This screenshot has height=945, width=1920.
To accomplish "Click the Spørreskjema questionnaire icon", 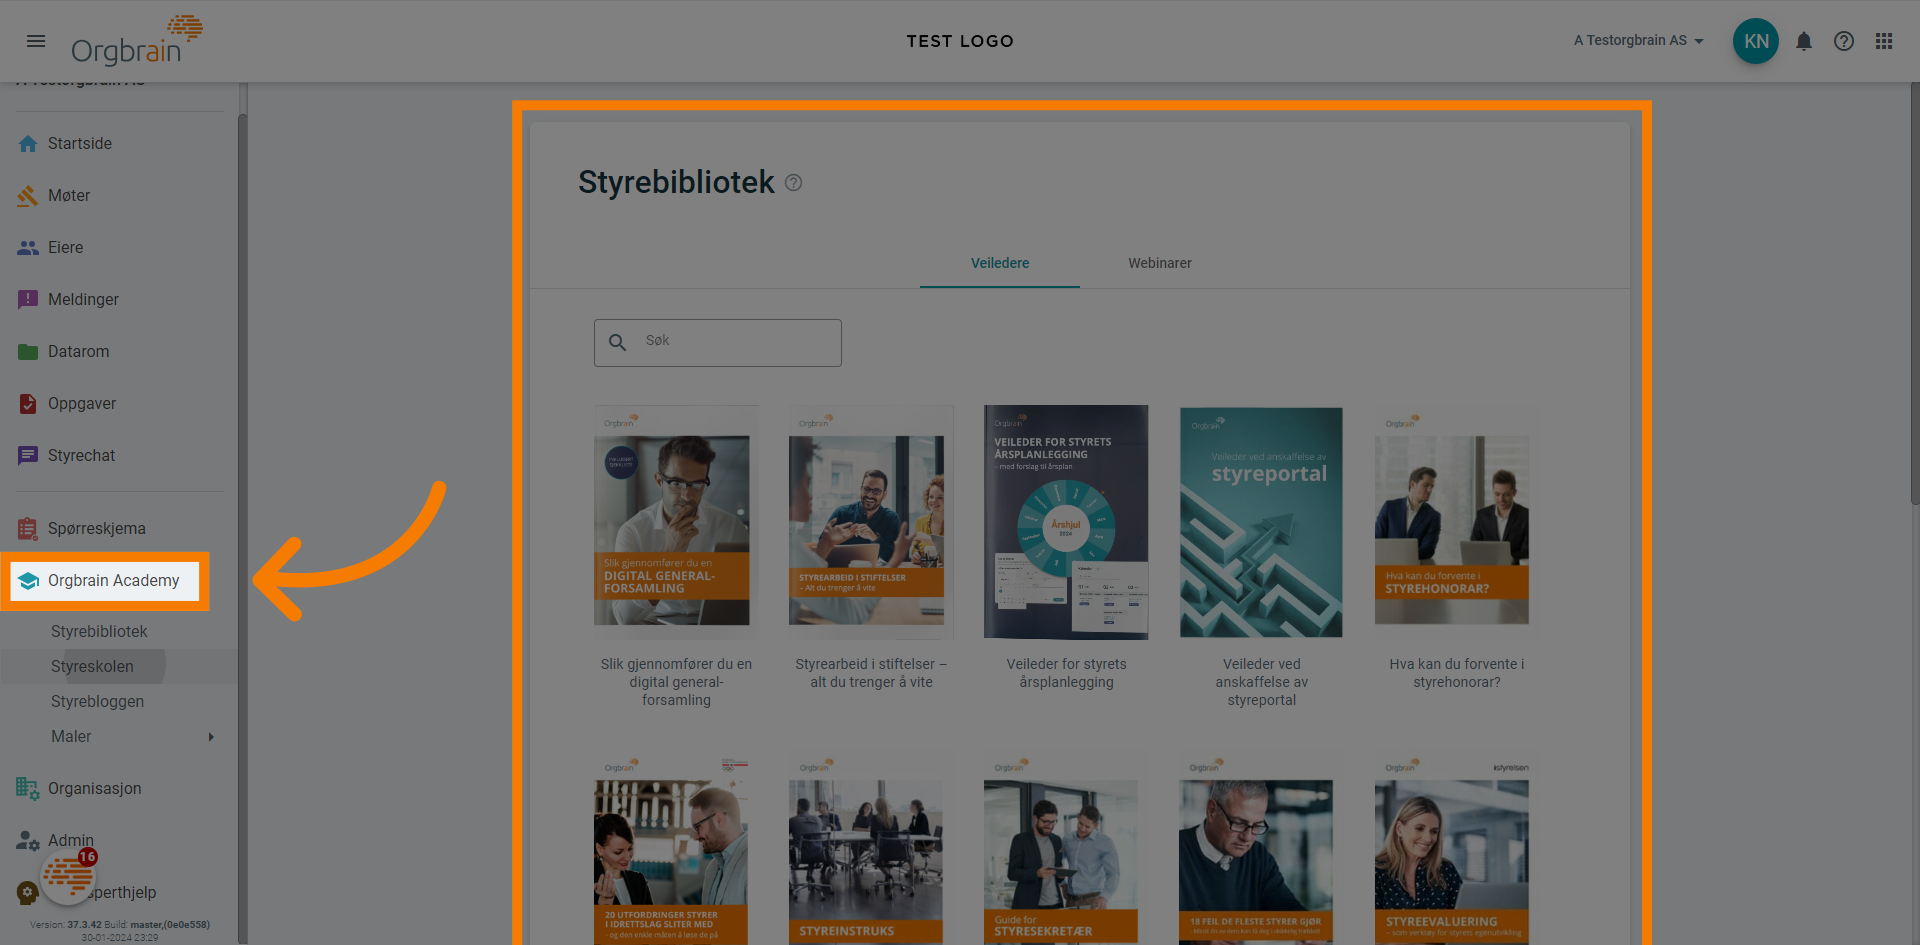I will pyautogui.click(x=28, y=527).
